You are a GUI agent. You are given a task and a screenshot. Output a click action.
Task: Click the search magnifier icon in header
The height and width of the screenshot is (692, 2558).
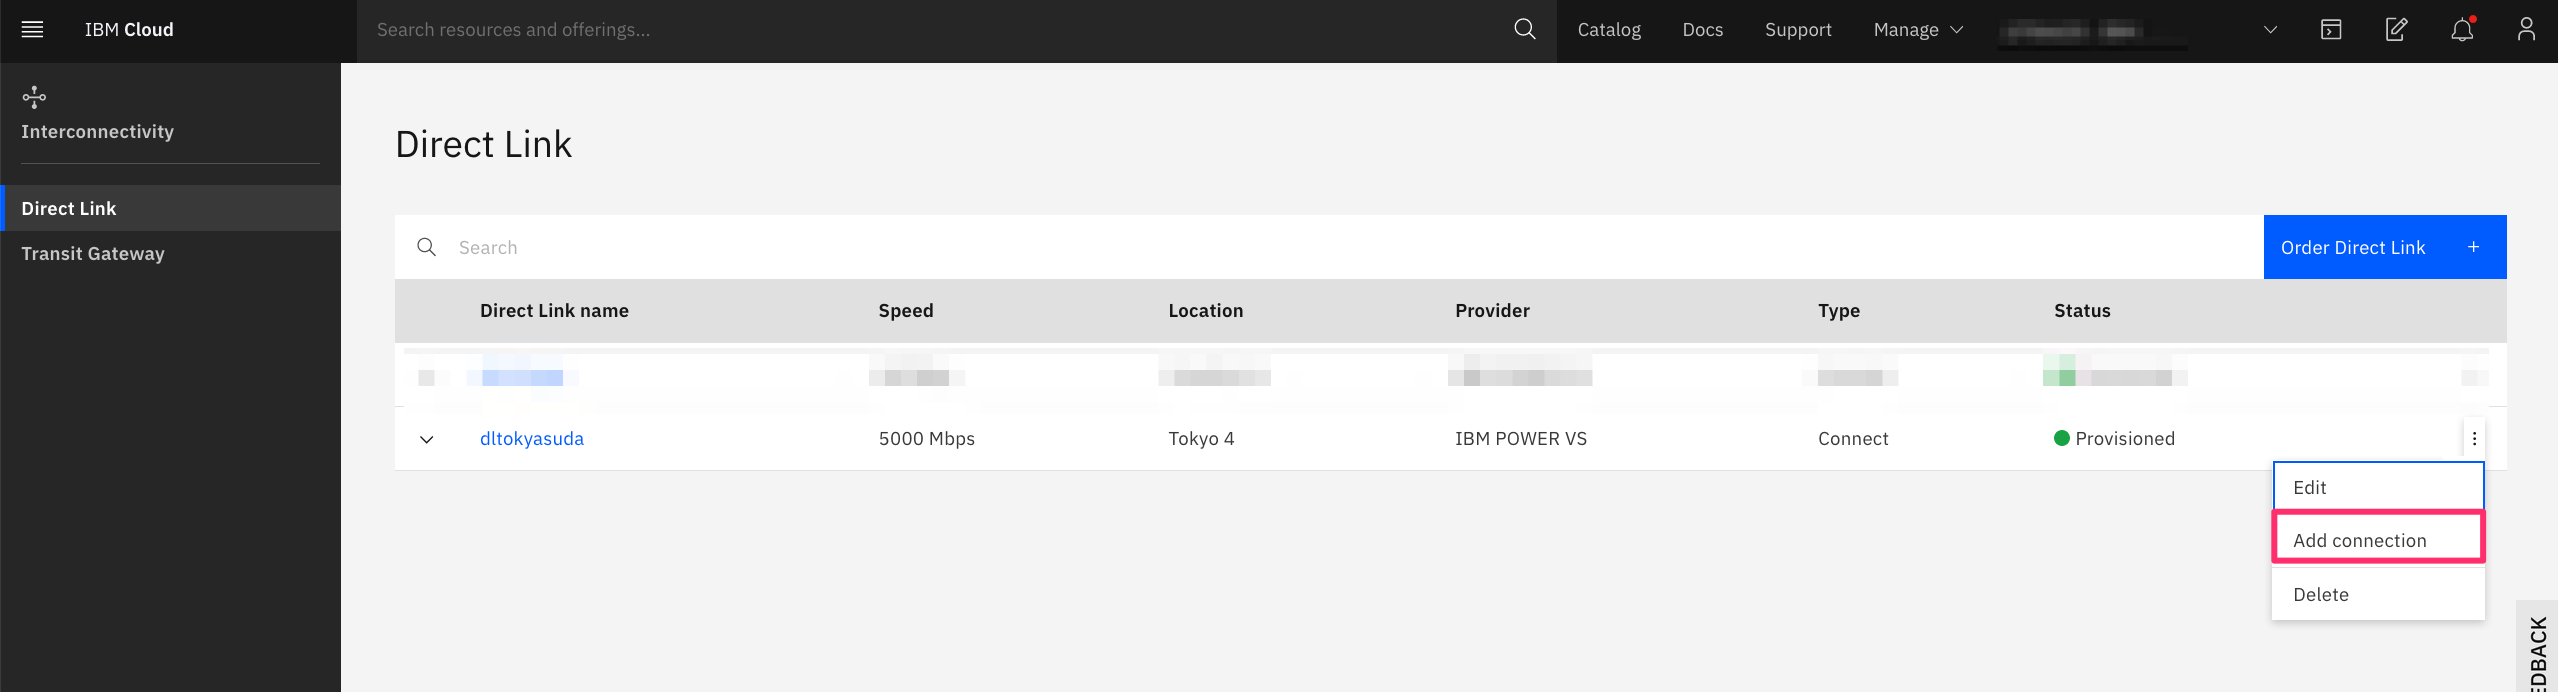tap(1524, 30)
